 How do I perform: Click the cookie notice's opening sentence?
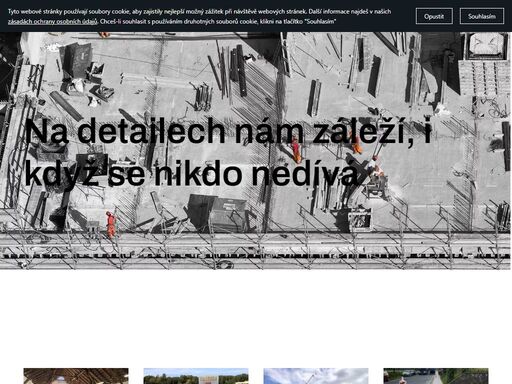[x=157, y=12]
